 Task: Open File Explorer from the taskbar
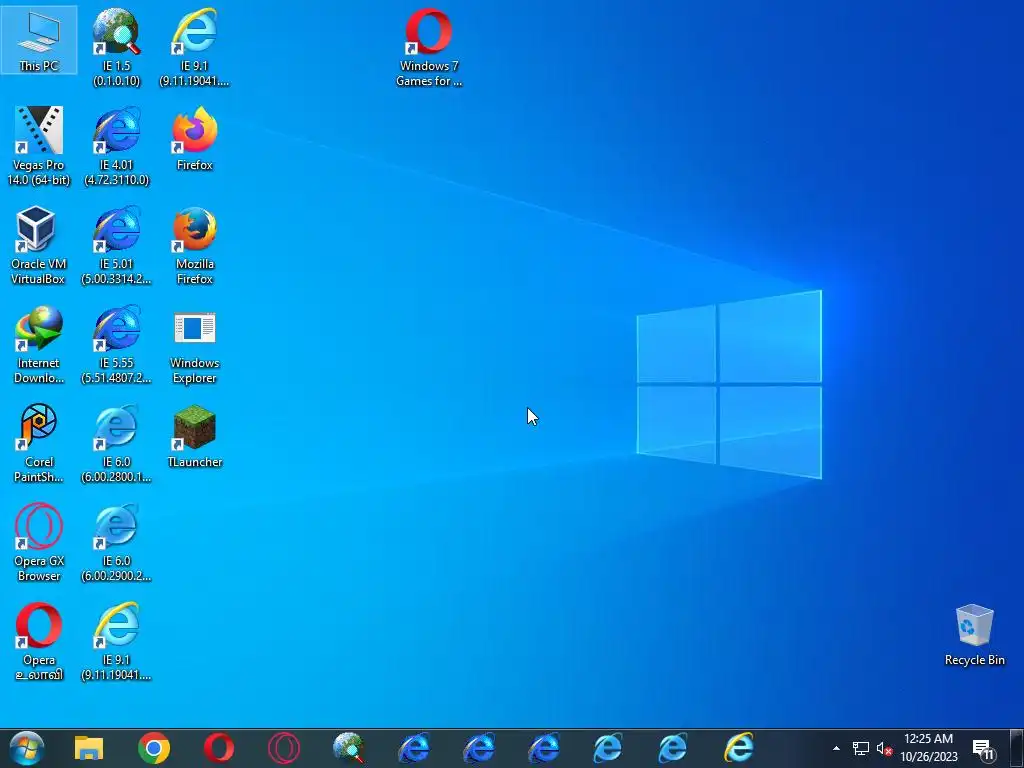pos(89,748)
